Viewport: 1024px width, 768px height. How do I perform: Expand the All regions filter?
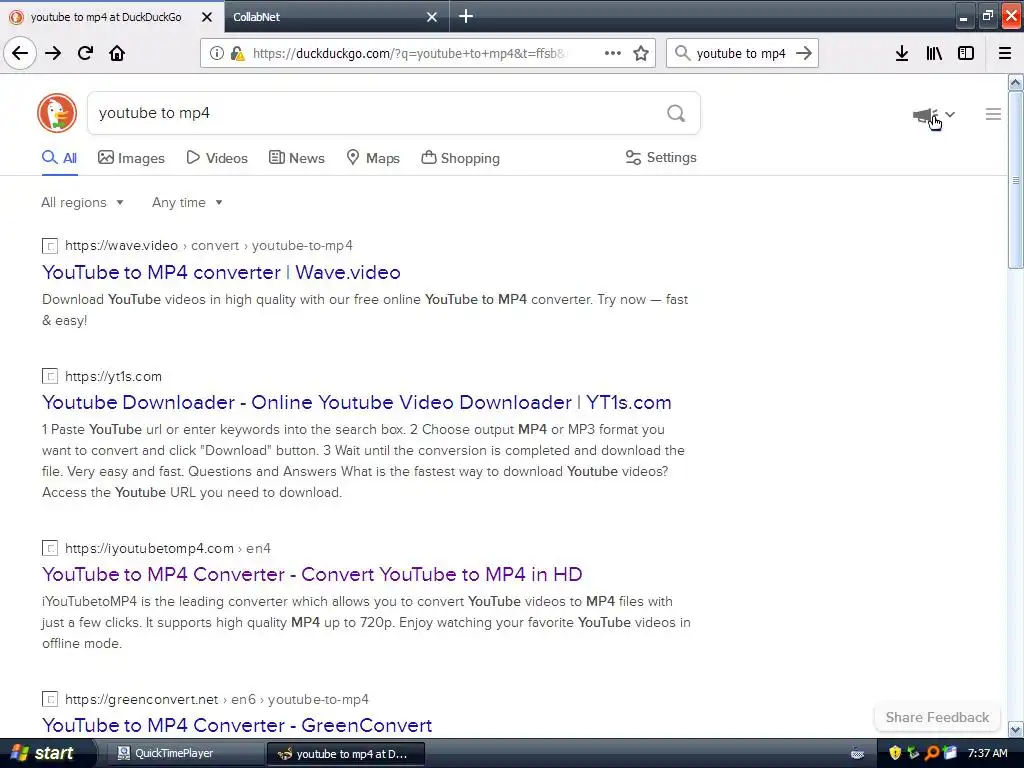(x=82, y=202)
